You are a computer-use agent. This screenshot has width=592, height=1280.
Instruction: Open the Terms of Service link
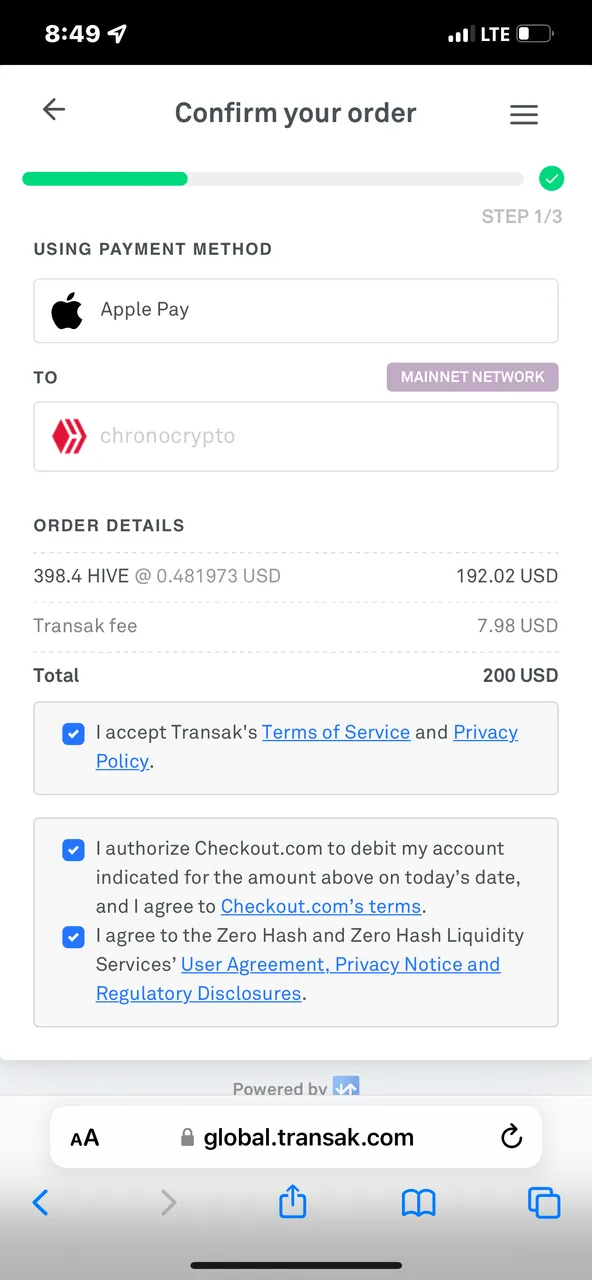[336, 732]
